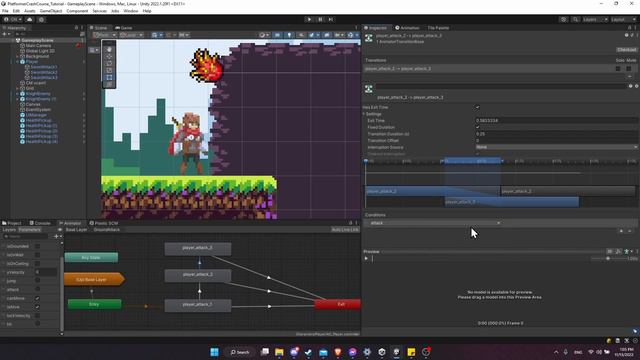The width and height of the screenshot is (640, 360).
Task: Select the player_attack_3 state node
Action: (x=198, y=249)
